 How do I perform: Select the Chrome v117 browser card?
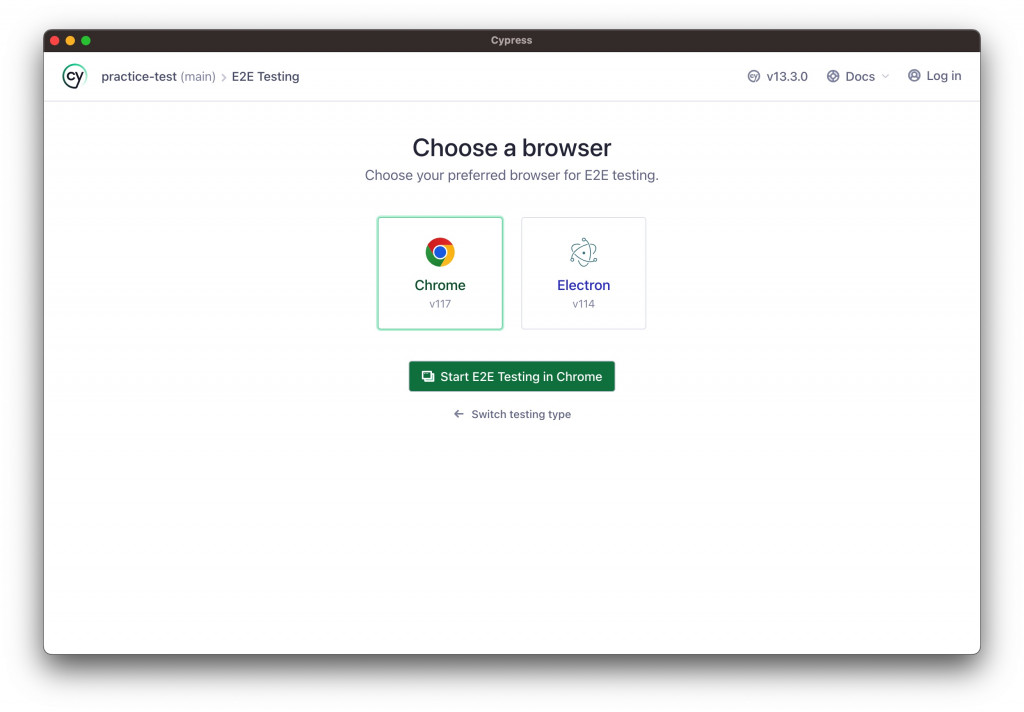tap(440, 273)
